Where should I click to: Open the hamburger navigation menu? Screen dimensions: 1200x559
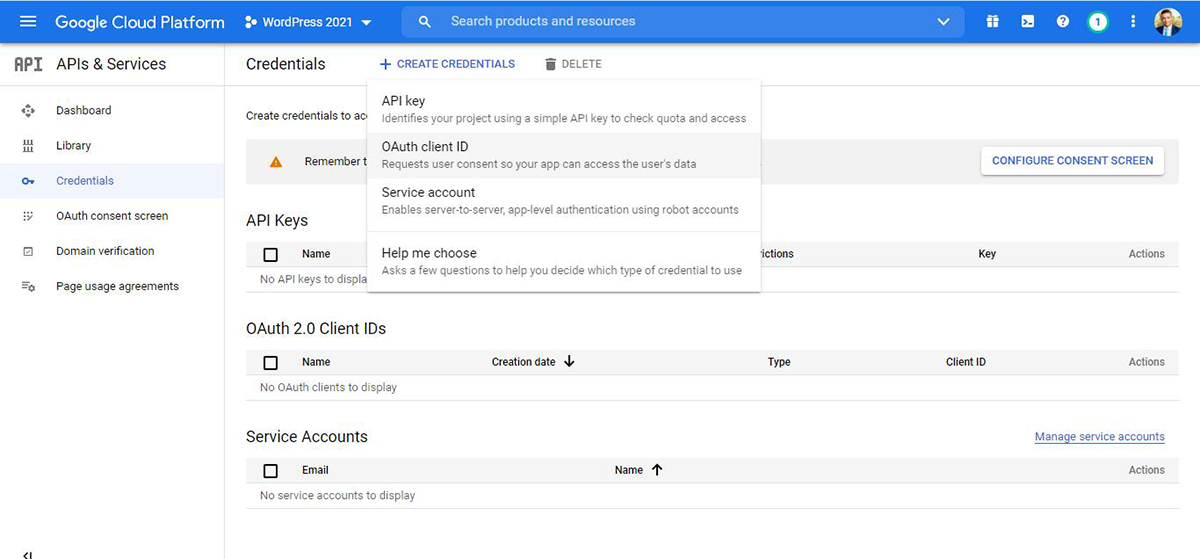coord(27,22)
